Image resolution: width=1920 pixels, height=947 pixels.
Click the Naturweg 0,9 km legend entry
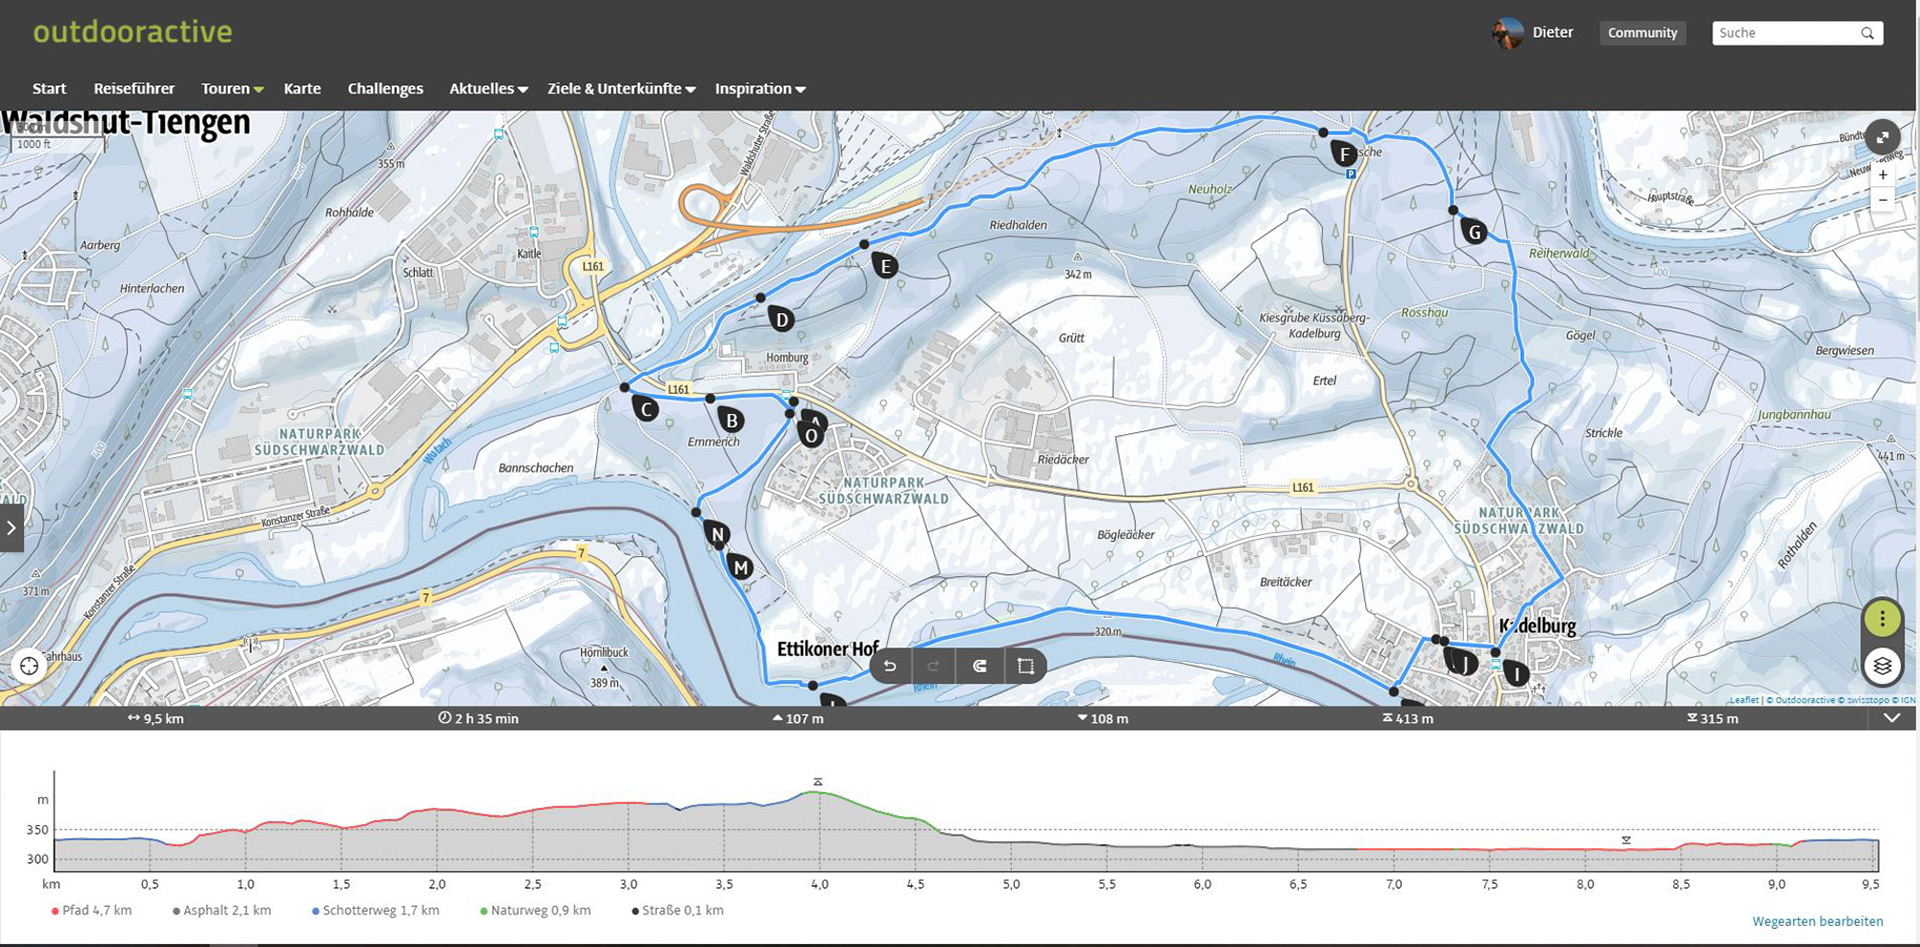[x=536, y=910]
